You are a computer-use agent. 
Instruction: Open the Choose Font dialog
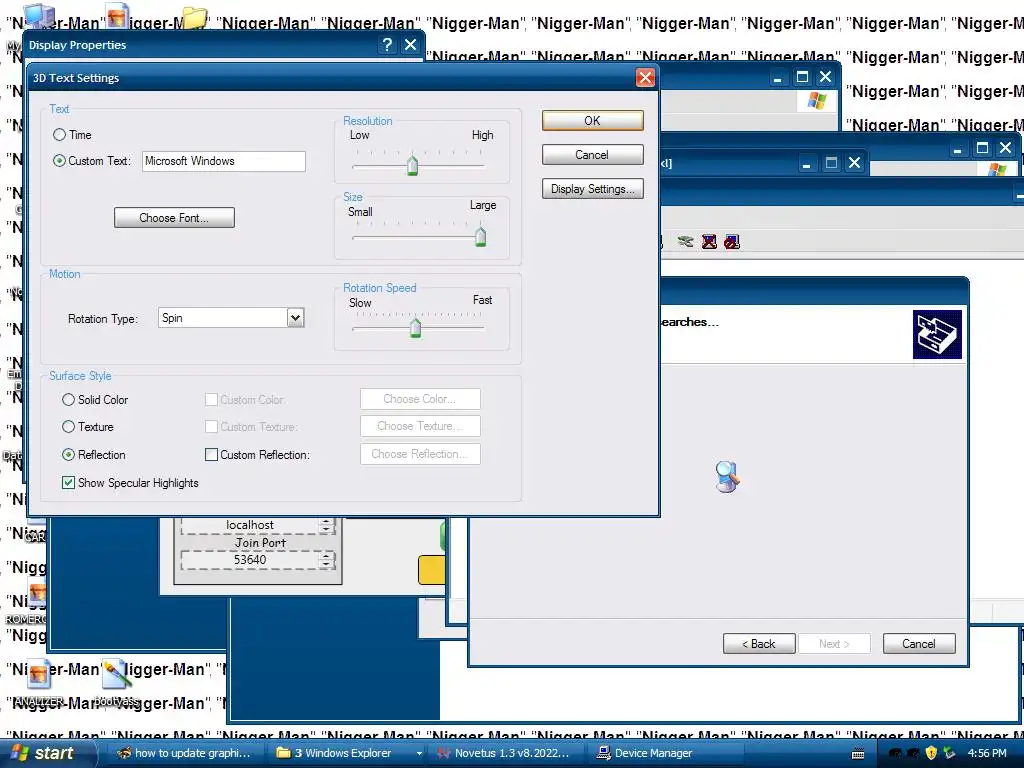click(174, 218)
